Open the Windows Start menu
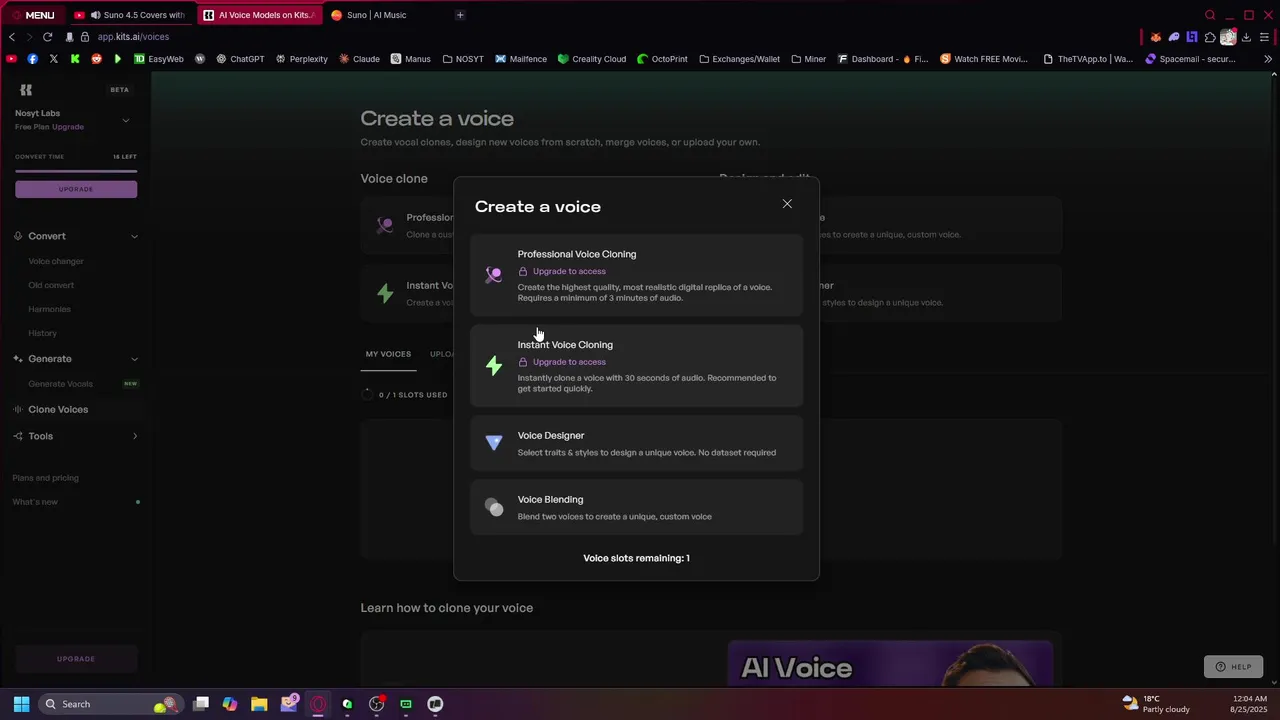Screen dimensions: 1280x720 [x=21, y=704]
